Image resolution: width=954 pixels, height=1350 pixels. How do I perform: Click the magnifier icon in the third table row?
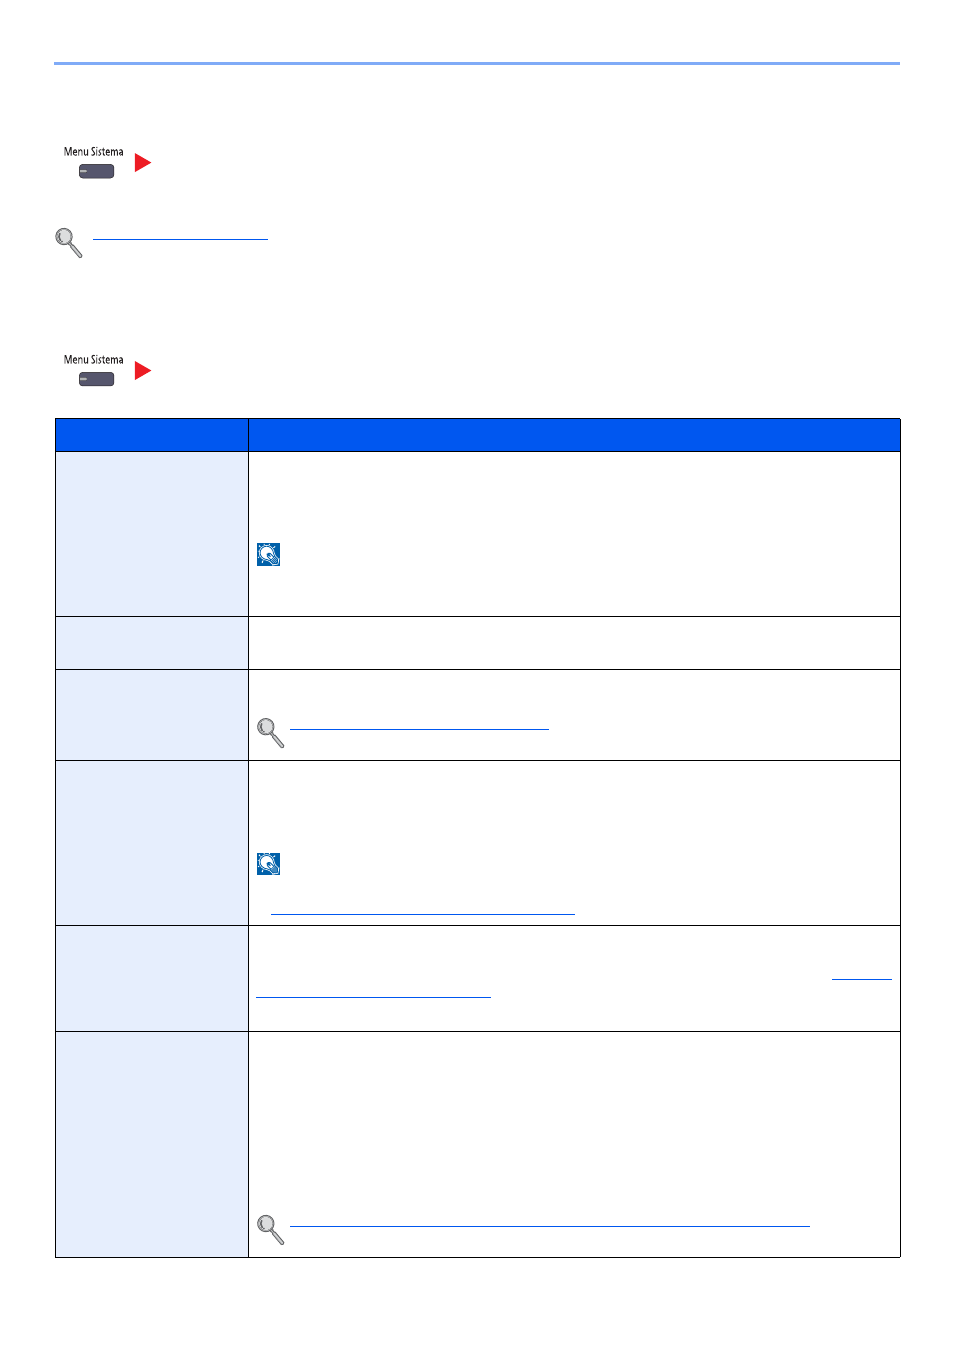pyautogui.click(x=270, y=732)
